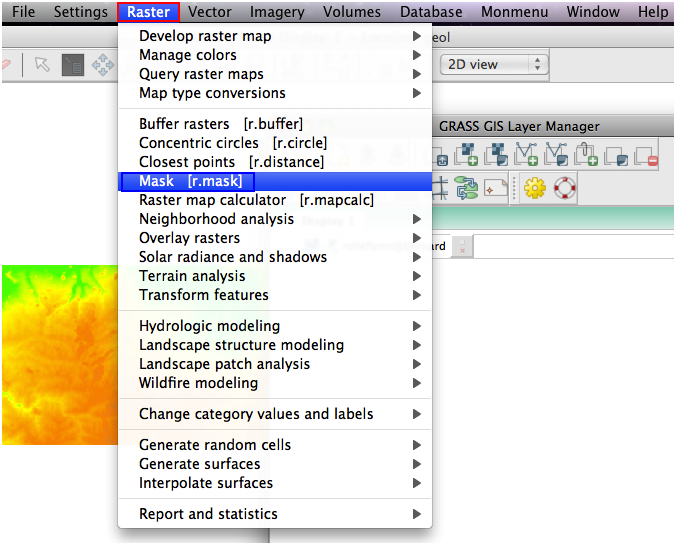Viewport: 676px width, 545px height.
Task: Open help with the lifebuoy icon
Action: tap(566, 187)
